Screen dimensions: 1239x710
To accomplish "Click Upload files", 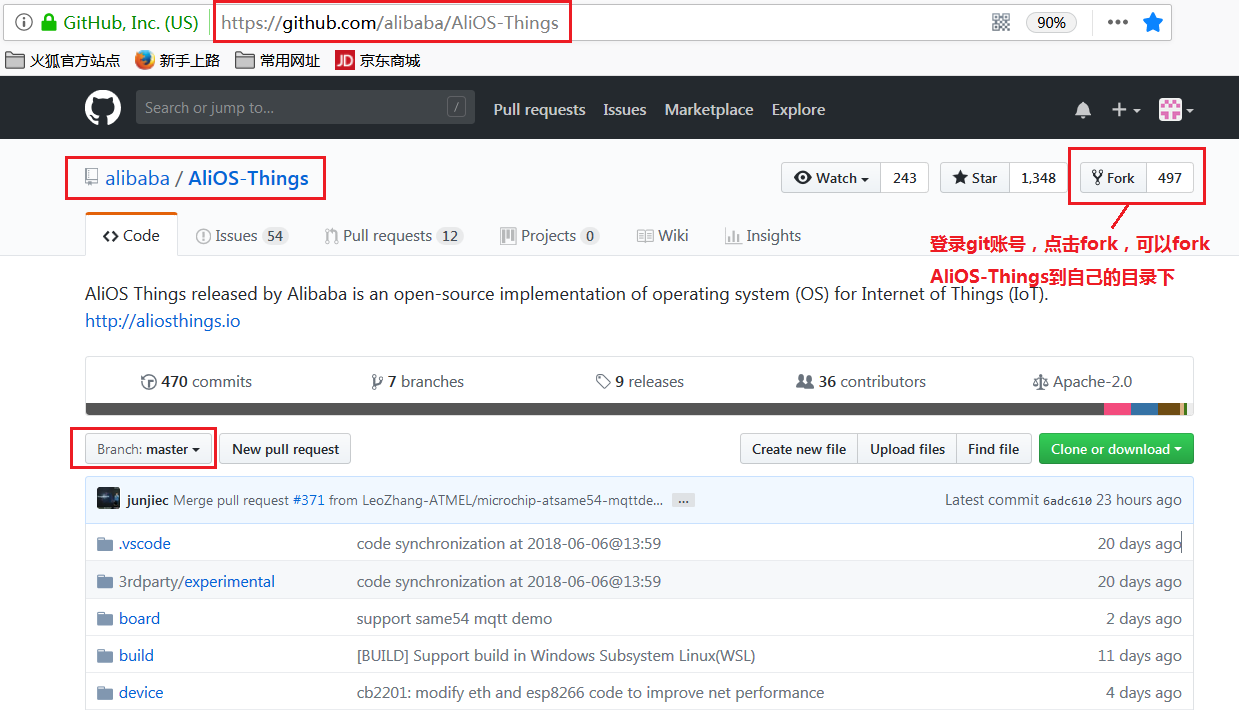I will click(907, 449).
